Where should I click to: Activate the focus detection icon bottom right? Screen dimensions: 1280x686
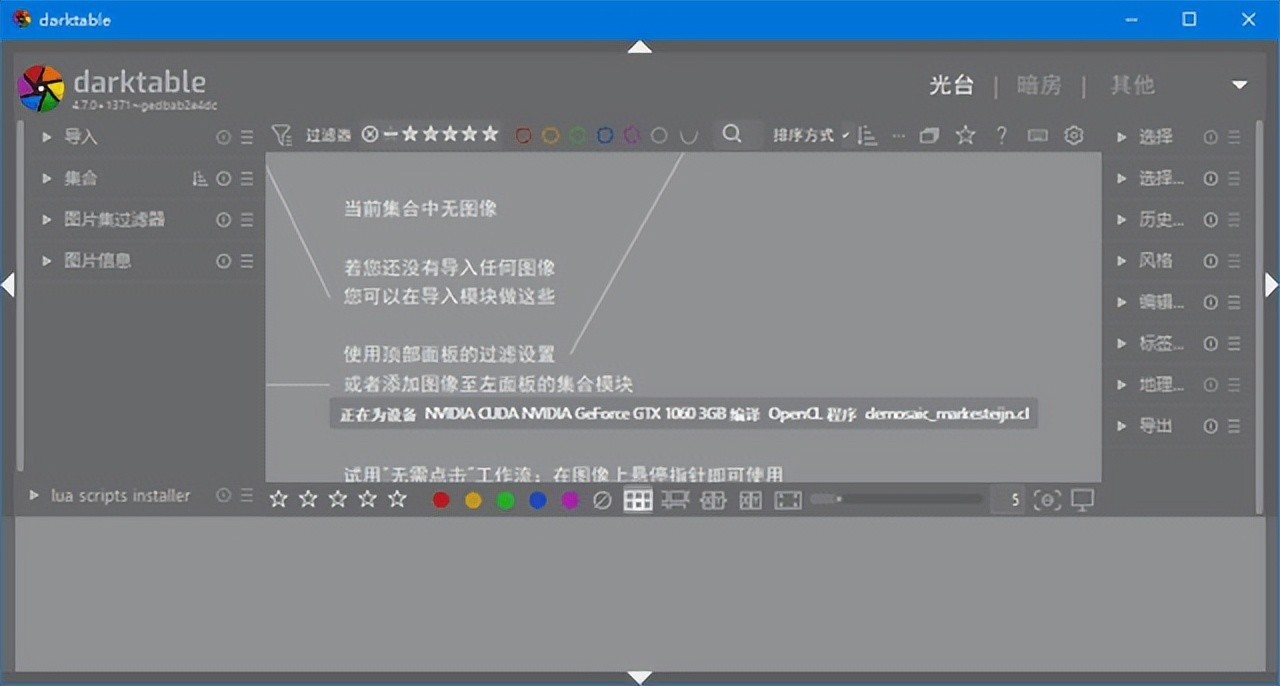1048,500
